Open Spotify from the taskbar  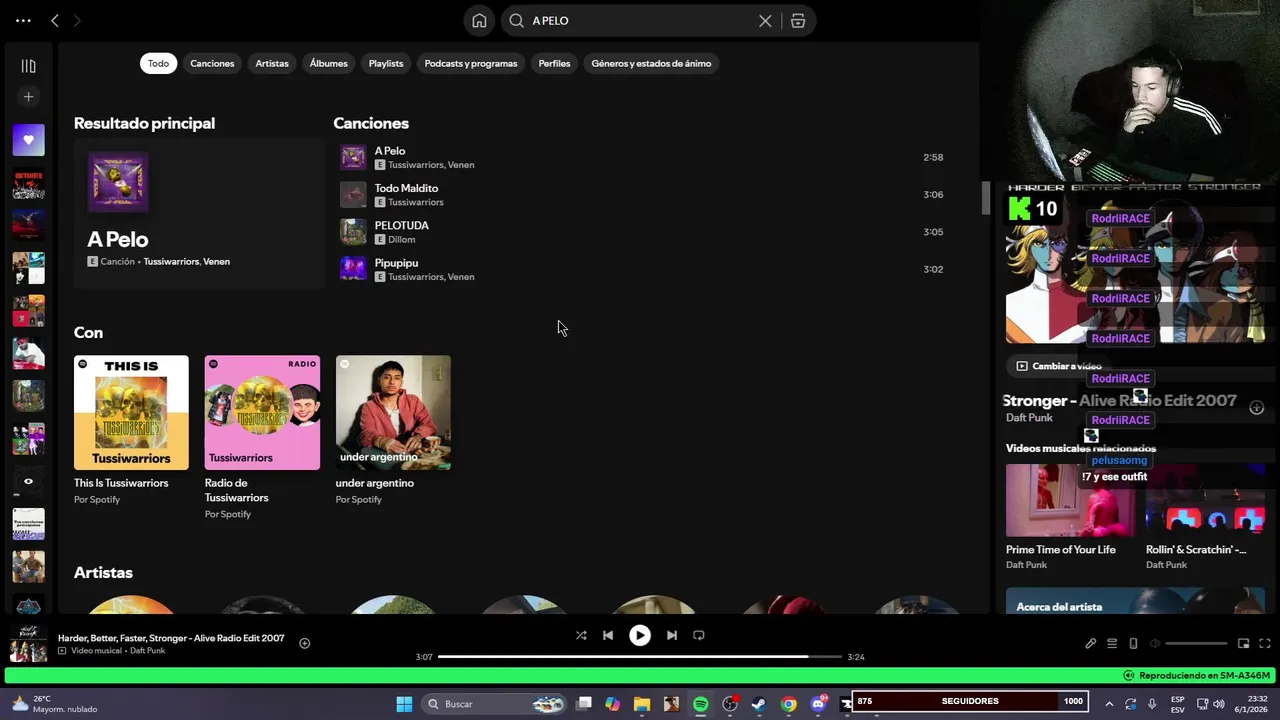(700, 704)
